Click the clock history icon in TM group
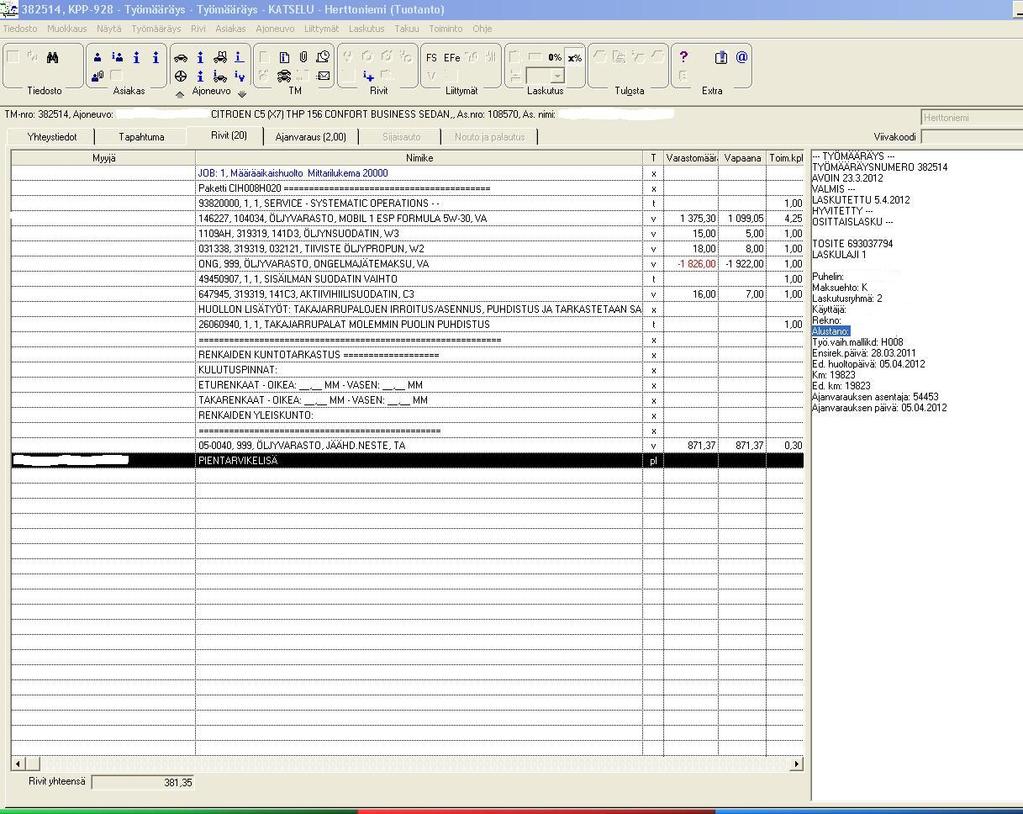This screenshot has width=1023, height=814. point(323,57)
